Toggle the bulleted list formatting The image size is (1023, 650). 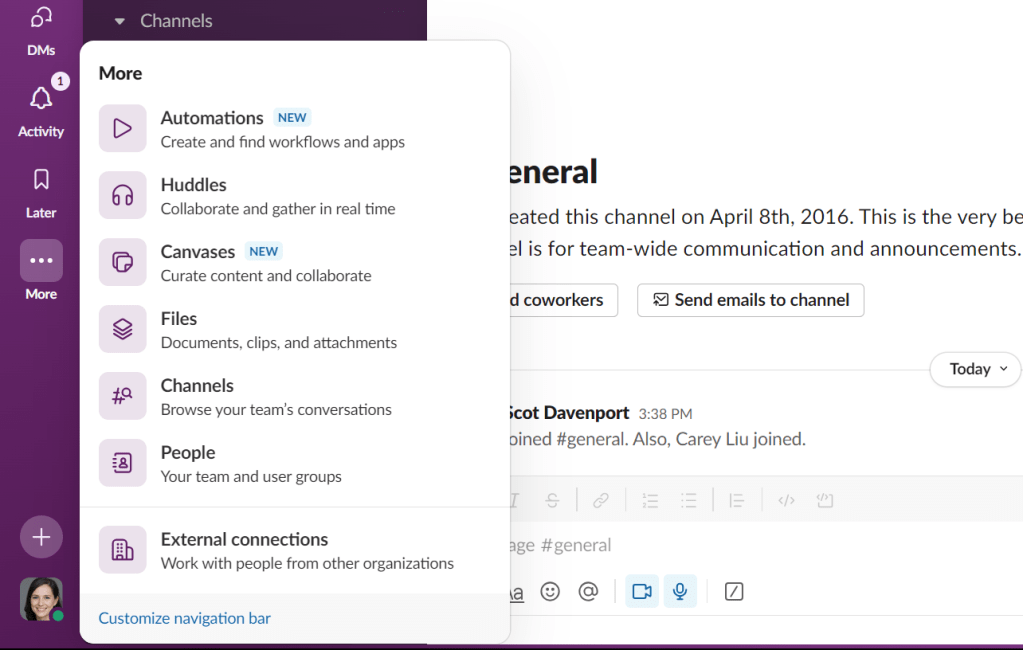[x=688, y=501]
